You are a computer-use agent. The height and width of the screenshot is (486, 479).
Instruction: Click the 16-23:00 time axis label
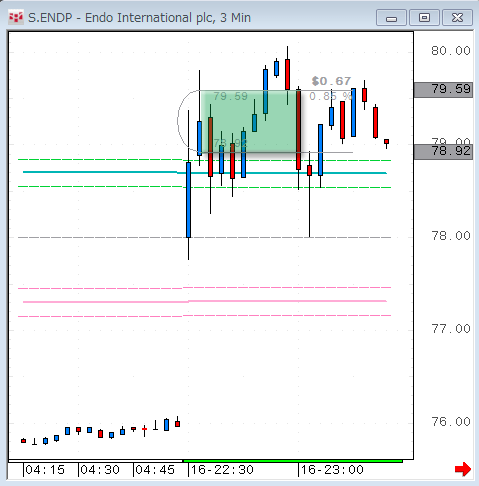pos(332,470)
